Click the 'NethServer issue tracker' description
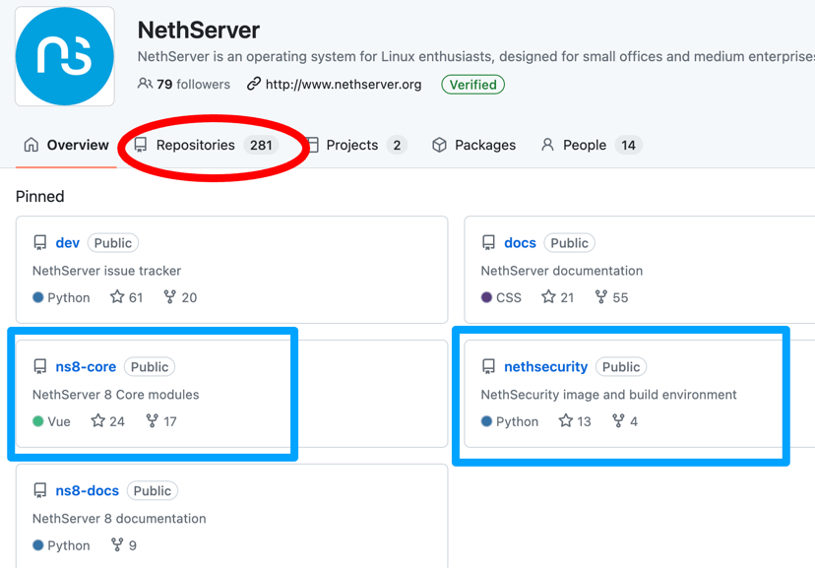This screenshot has width=815, height=568. (107, 271)
